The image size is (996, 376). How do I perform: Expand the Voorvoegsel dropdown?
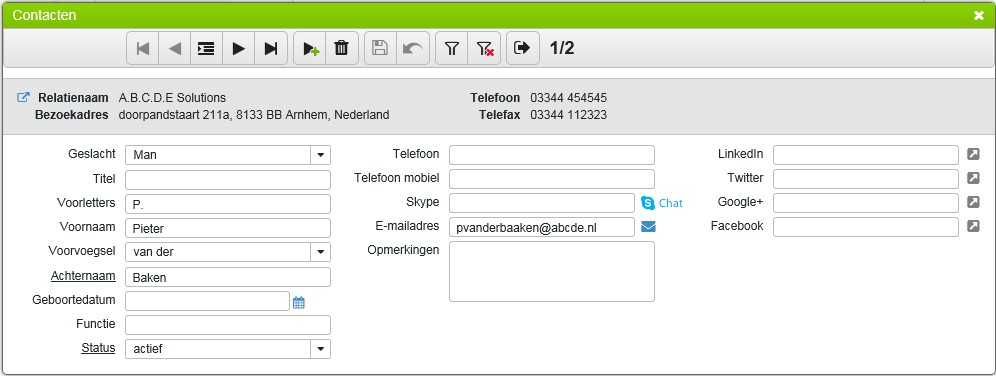point(320,252)
